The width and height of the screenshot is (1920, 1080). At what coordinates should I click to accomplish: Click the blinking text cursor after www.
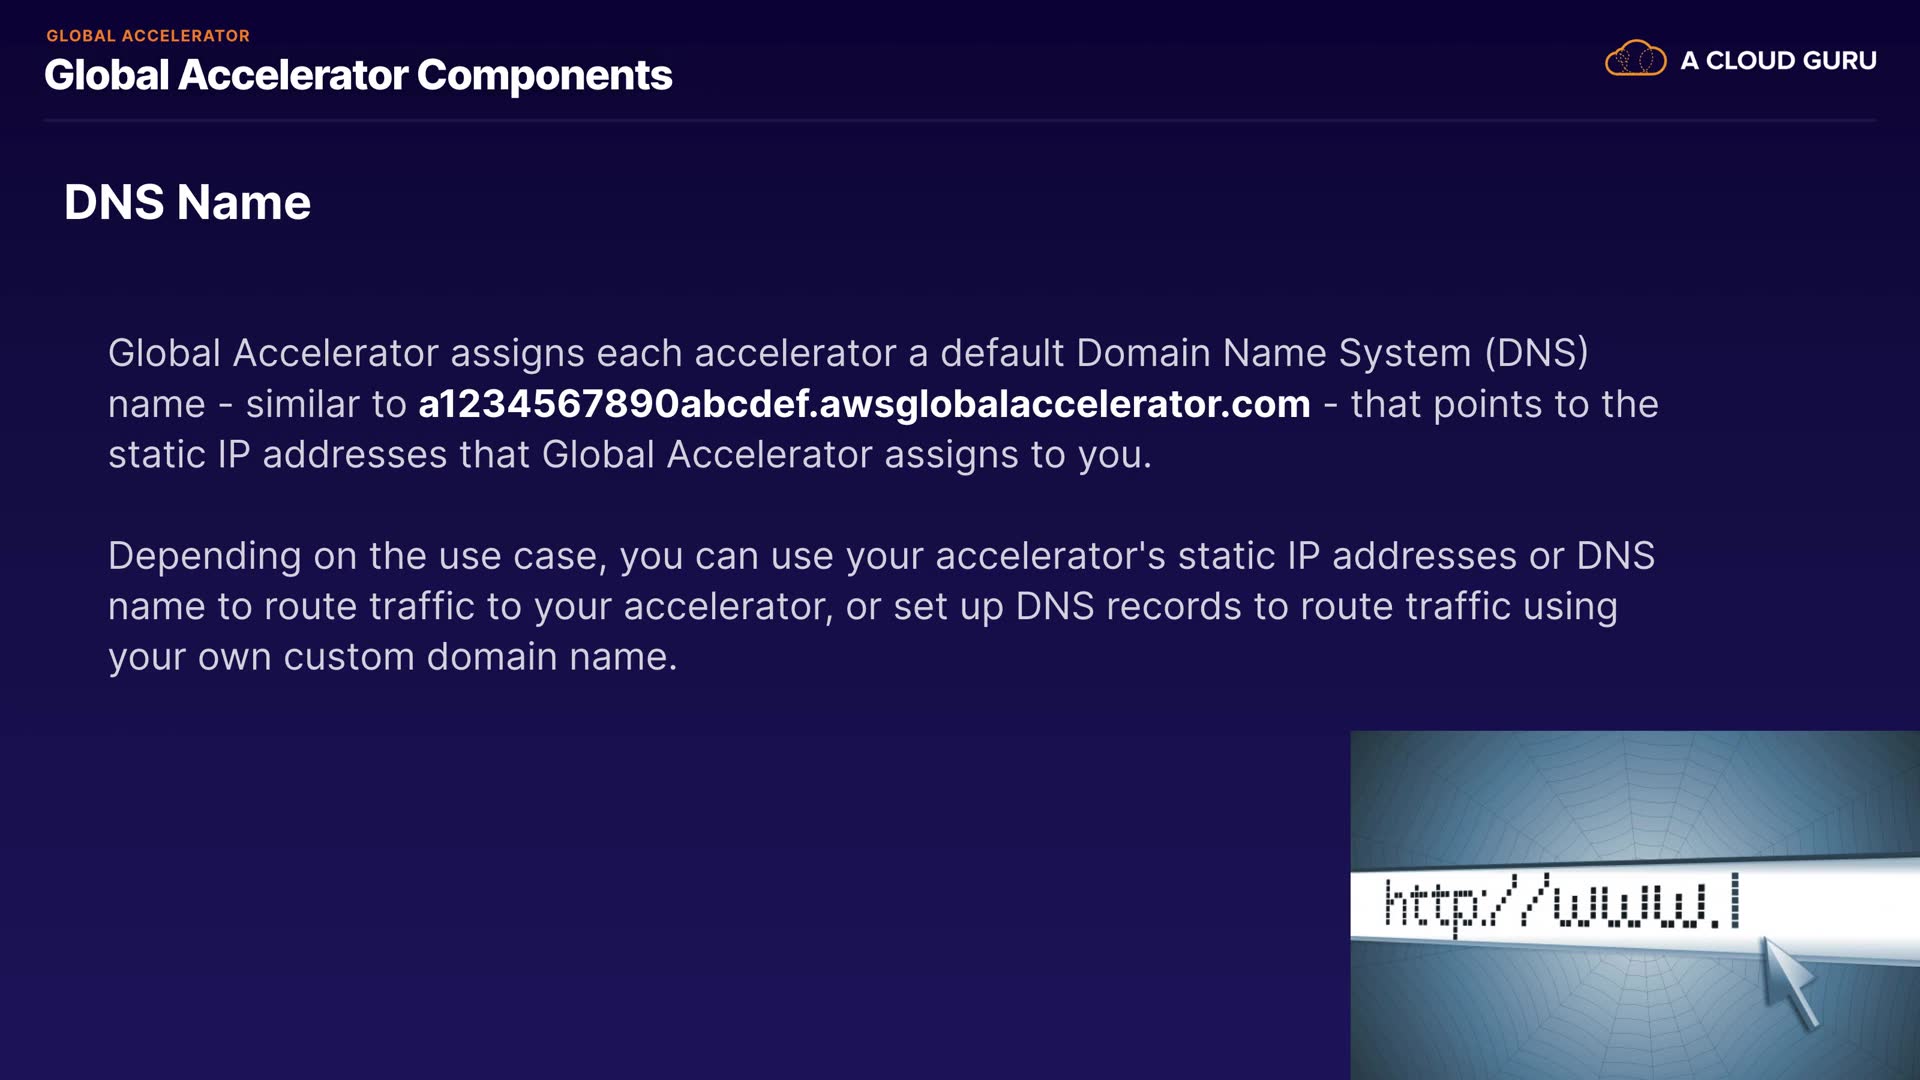(1735, 900)
